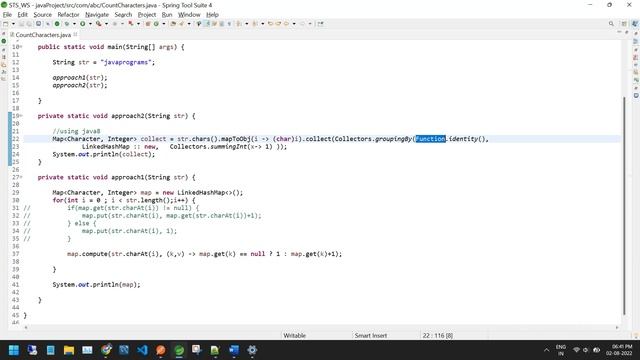Show hidden system tray icons chevron
Viewport: 640px width, 360px height.
(x=546, y=350)
